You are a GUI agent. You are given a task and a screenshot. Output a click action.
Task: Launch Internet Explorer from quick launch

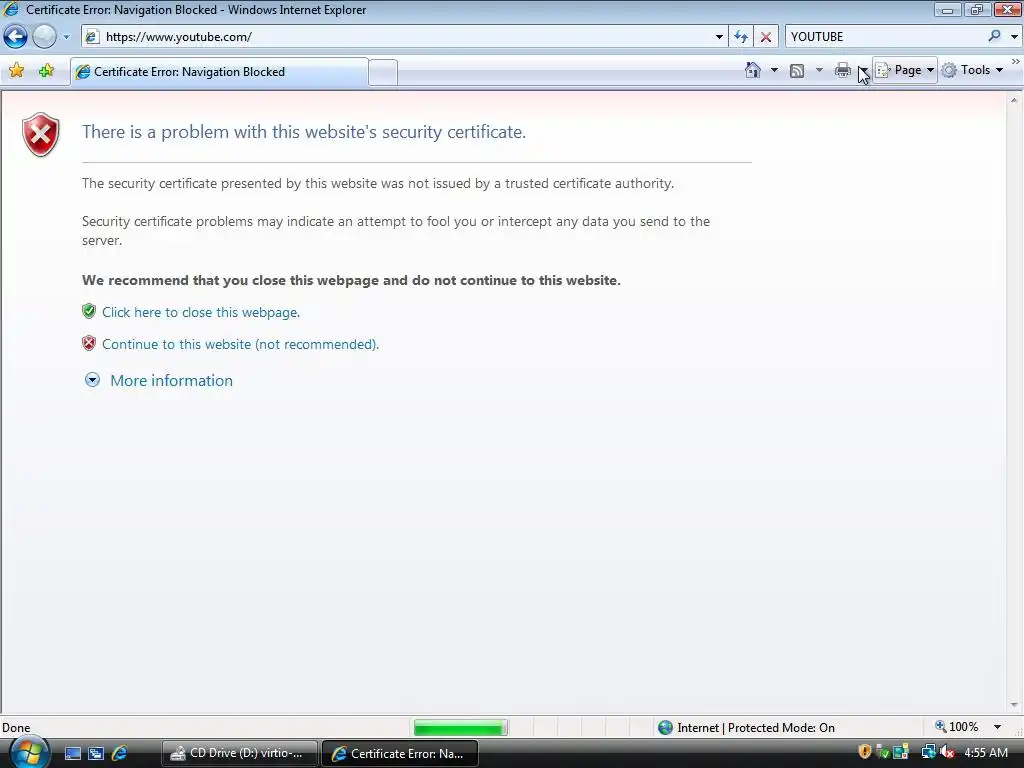119,754
